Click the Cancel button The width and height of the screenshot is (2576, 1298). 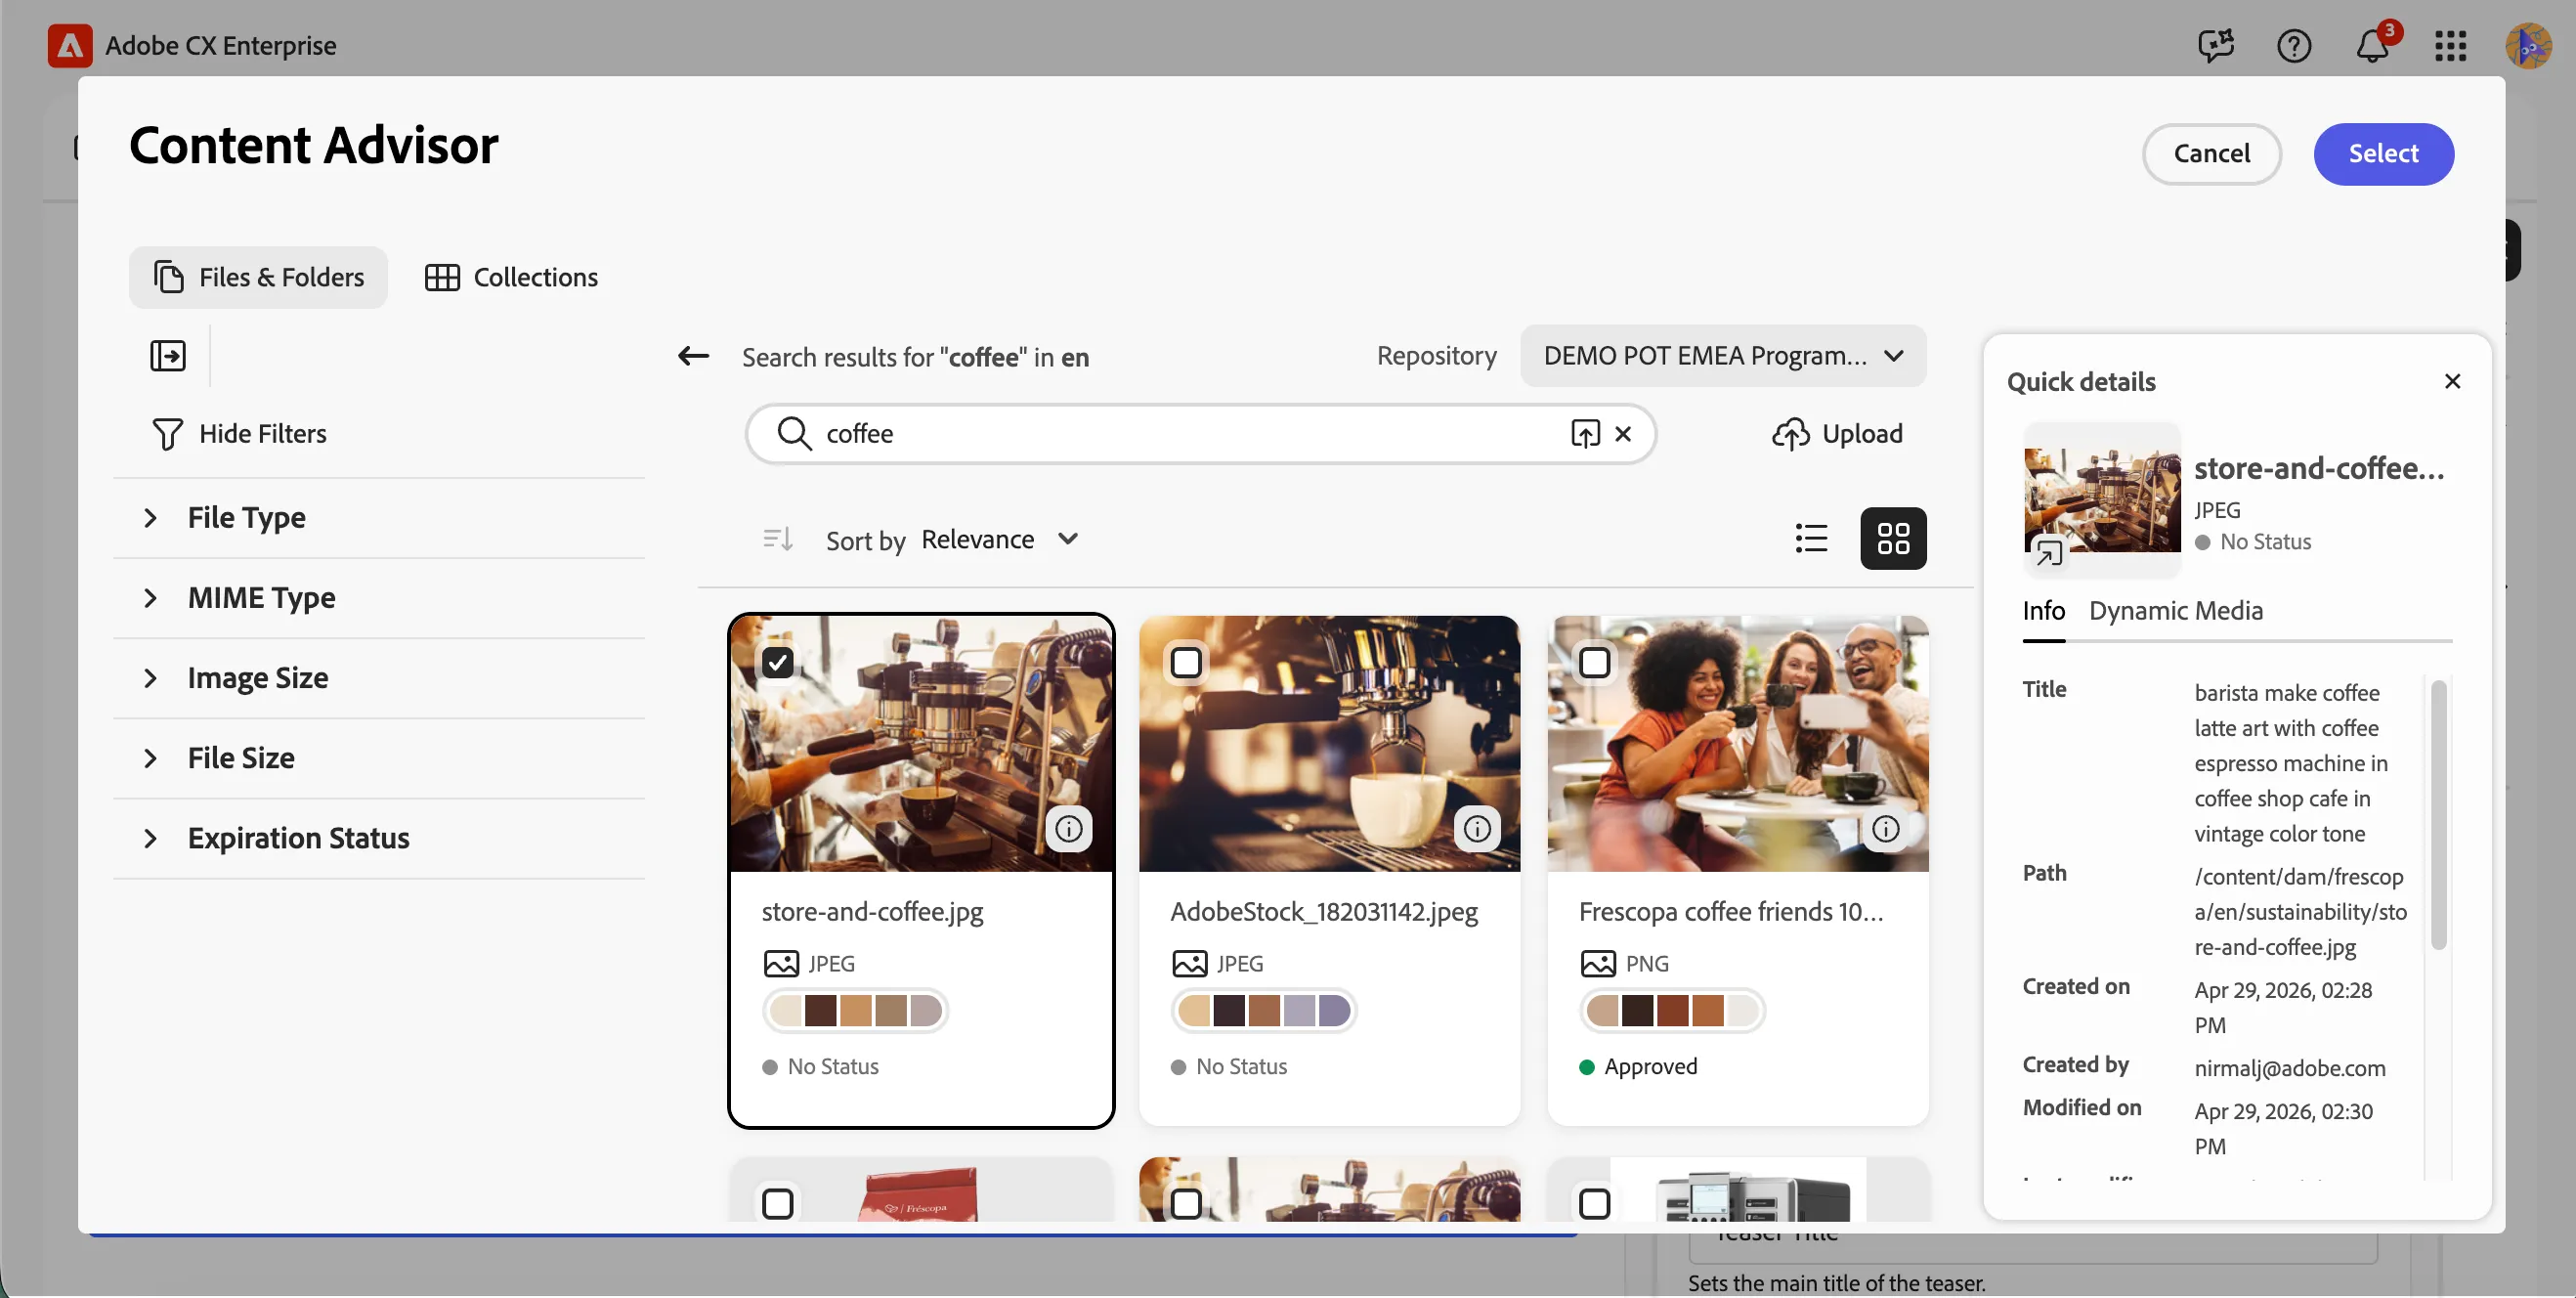coord(2211,153)
